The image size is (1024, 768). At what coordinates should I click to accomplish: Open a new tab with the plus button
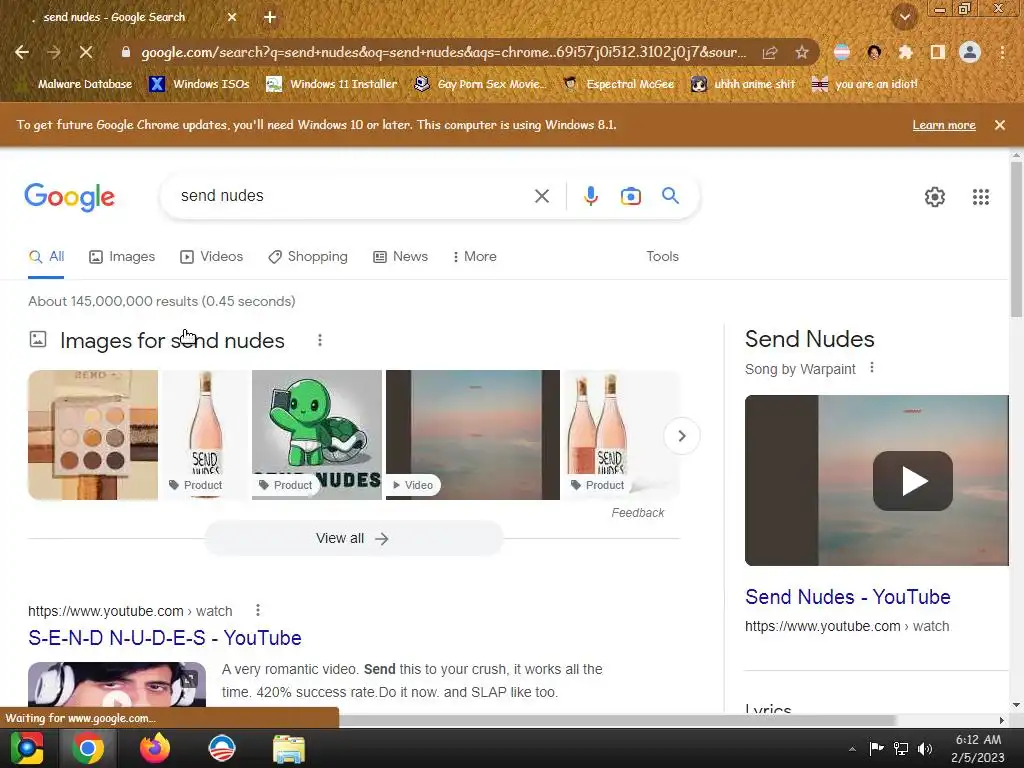click(x=270, y=17)
